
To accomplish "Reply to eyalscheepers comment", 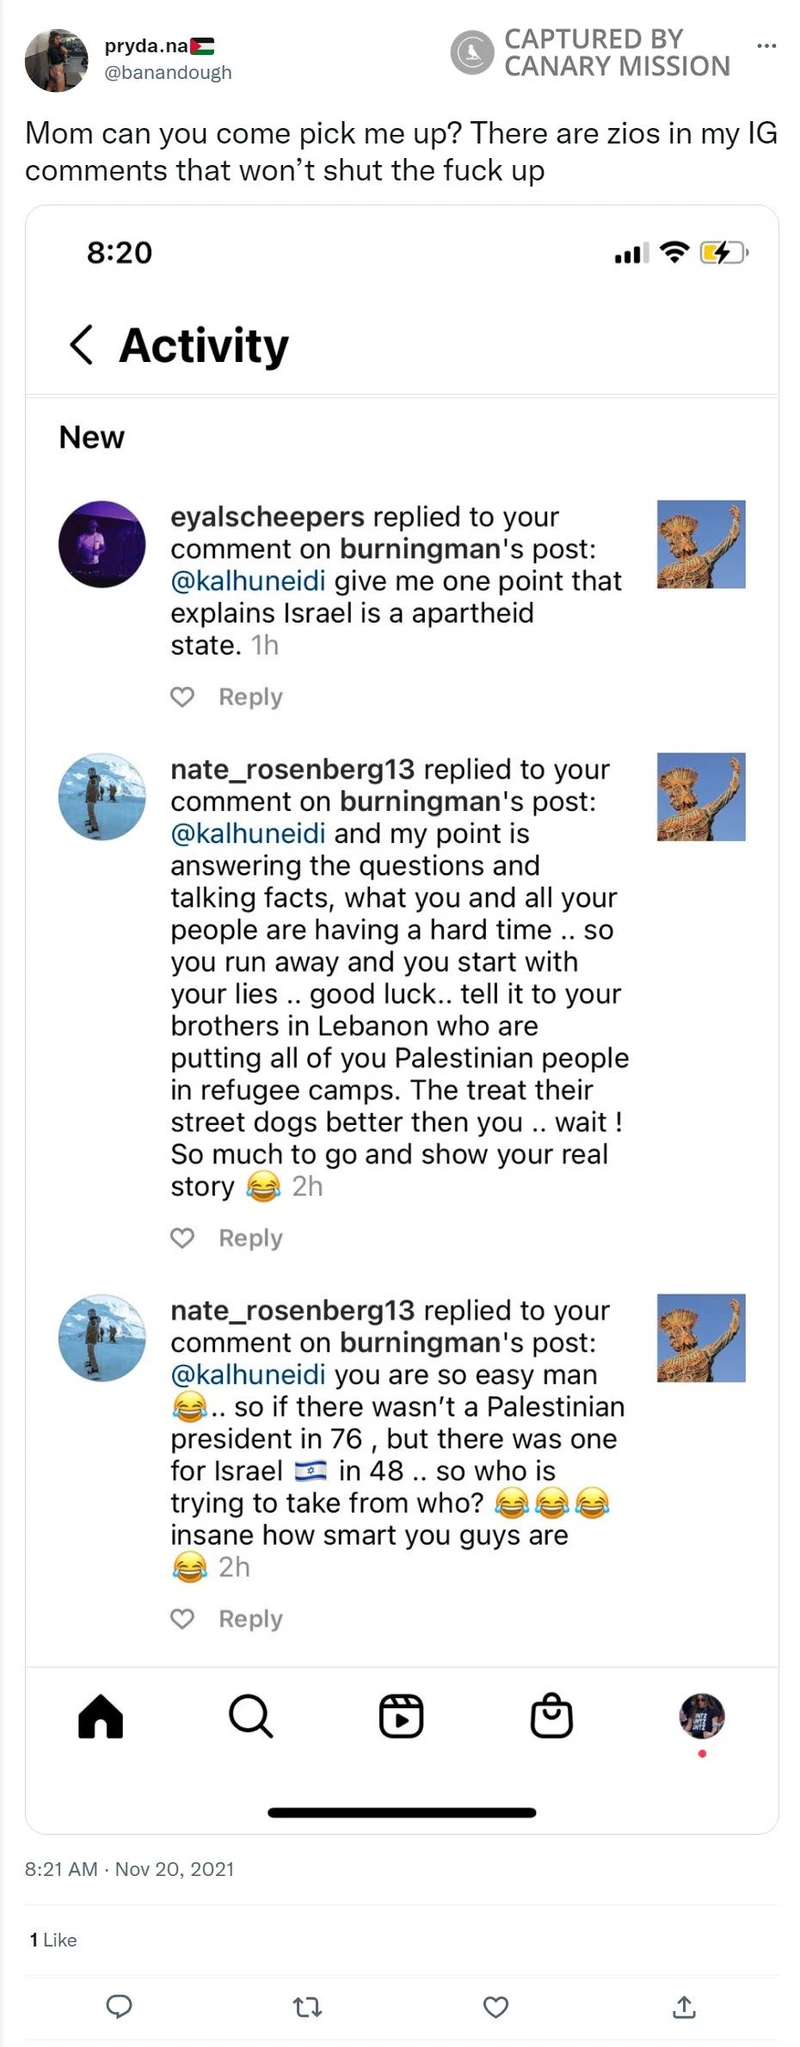I will (250, 697).
